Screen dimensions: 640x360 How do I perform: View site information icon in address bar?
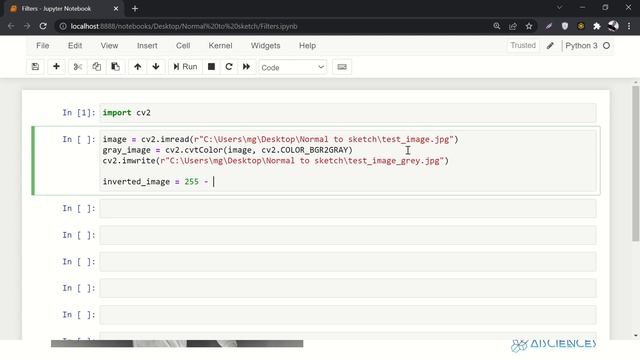click(63, 26)
